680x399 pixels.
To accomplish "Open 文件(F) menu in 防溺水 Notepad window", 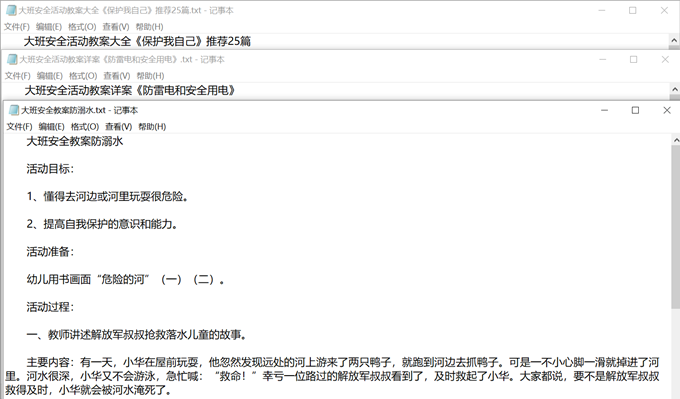I will (x=20, y=127).
